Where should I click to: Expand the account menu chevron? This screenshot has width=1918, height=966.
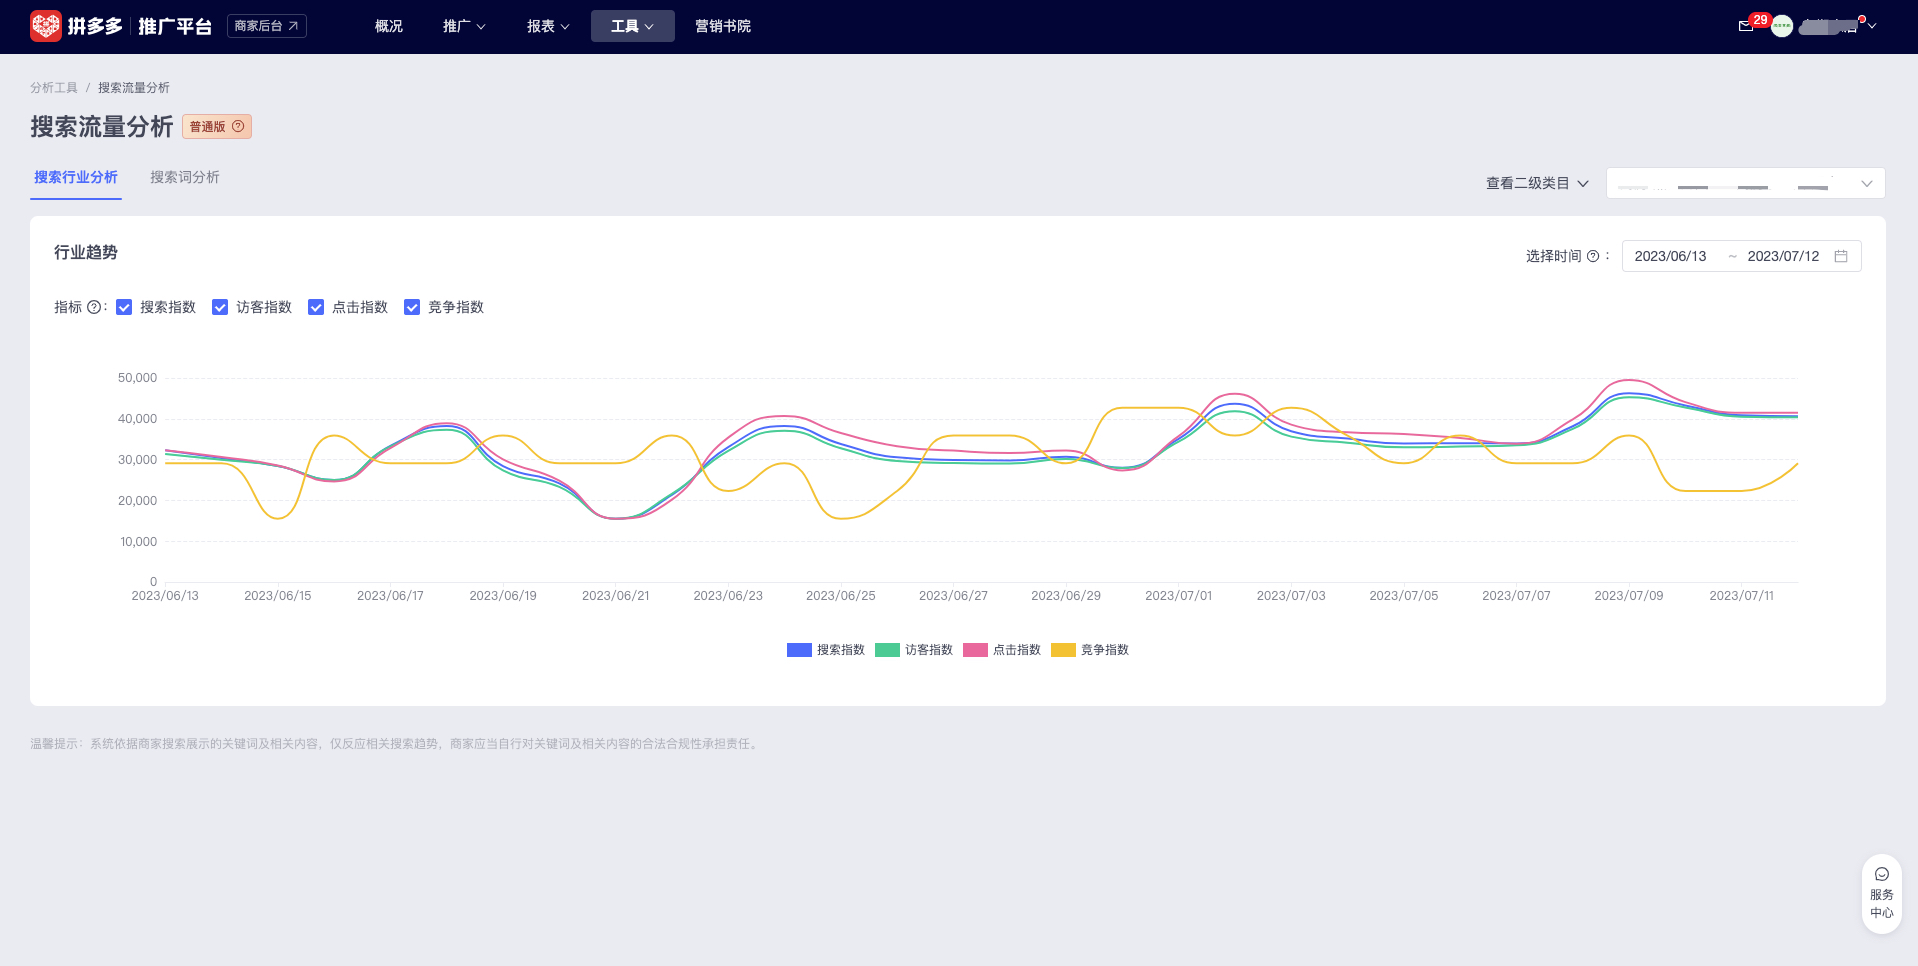[1872, 26]
